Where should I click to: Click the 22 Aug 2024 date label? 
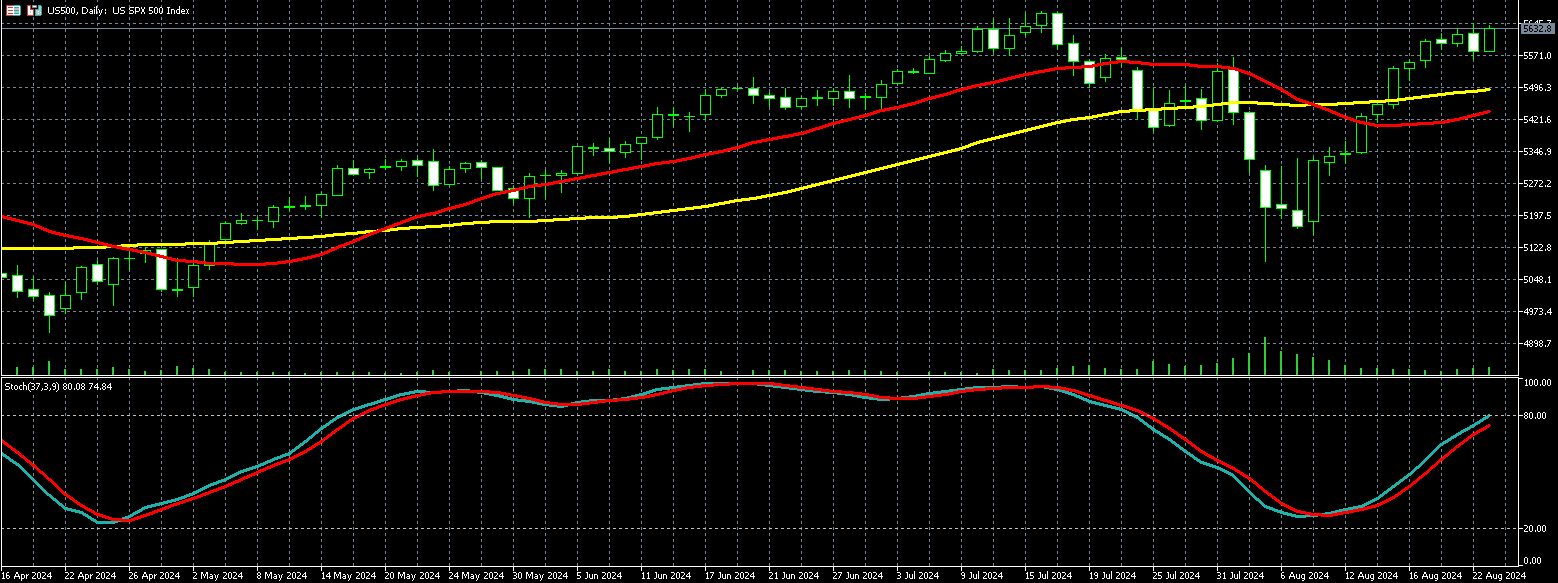click(x=1497, y=576)
